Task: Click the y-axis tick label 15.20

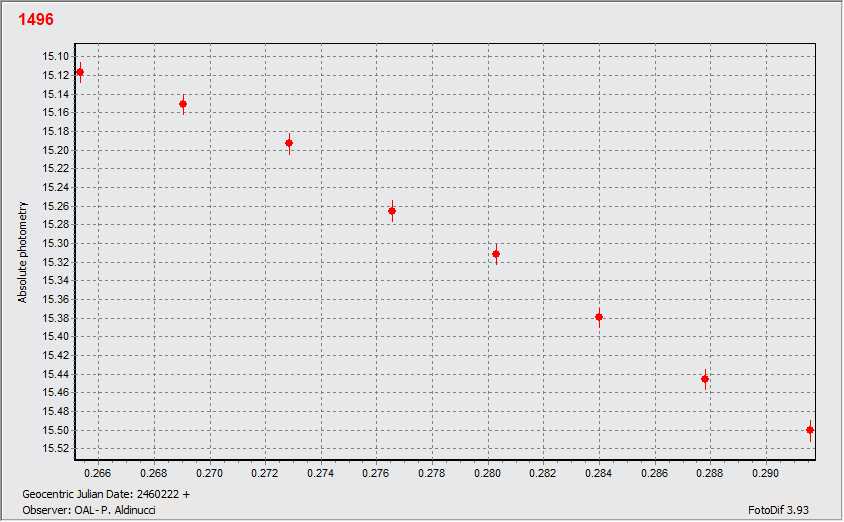Action: 55,150
